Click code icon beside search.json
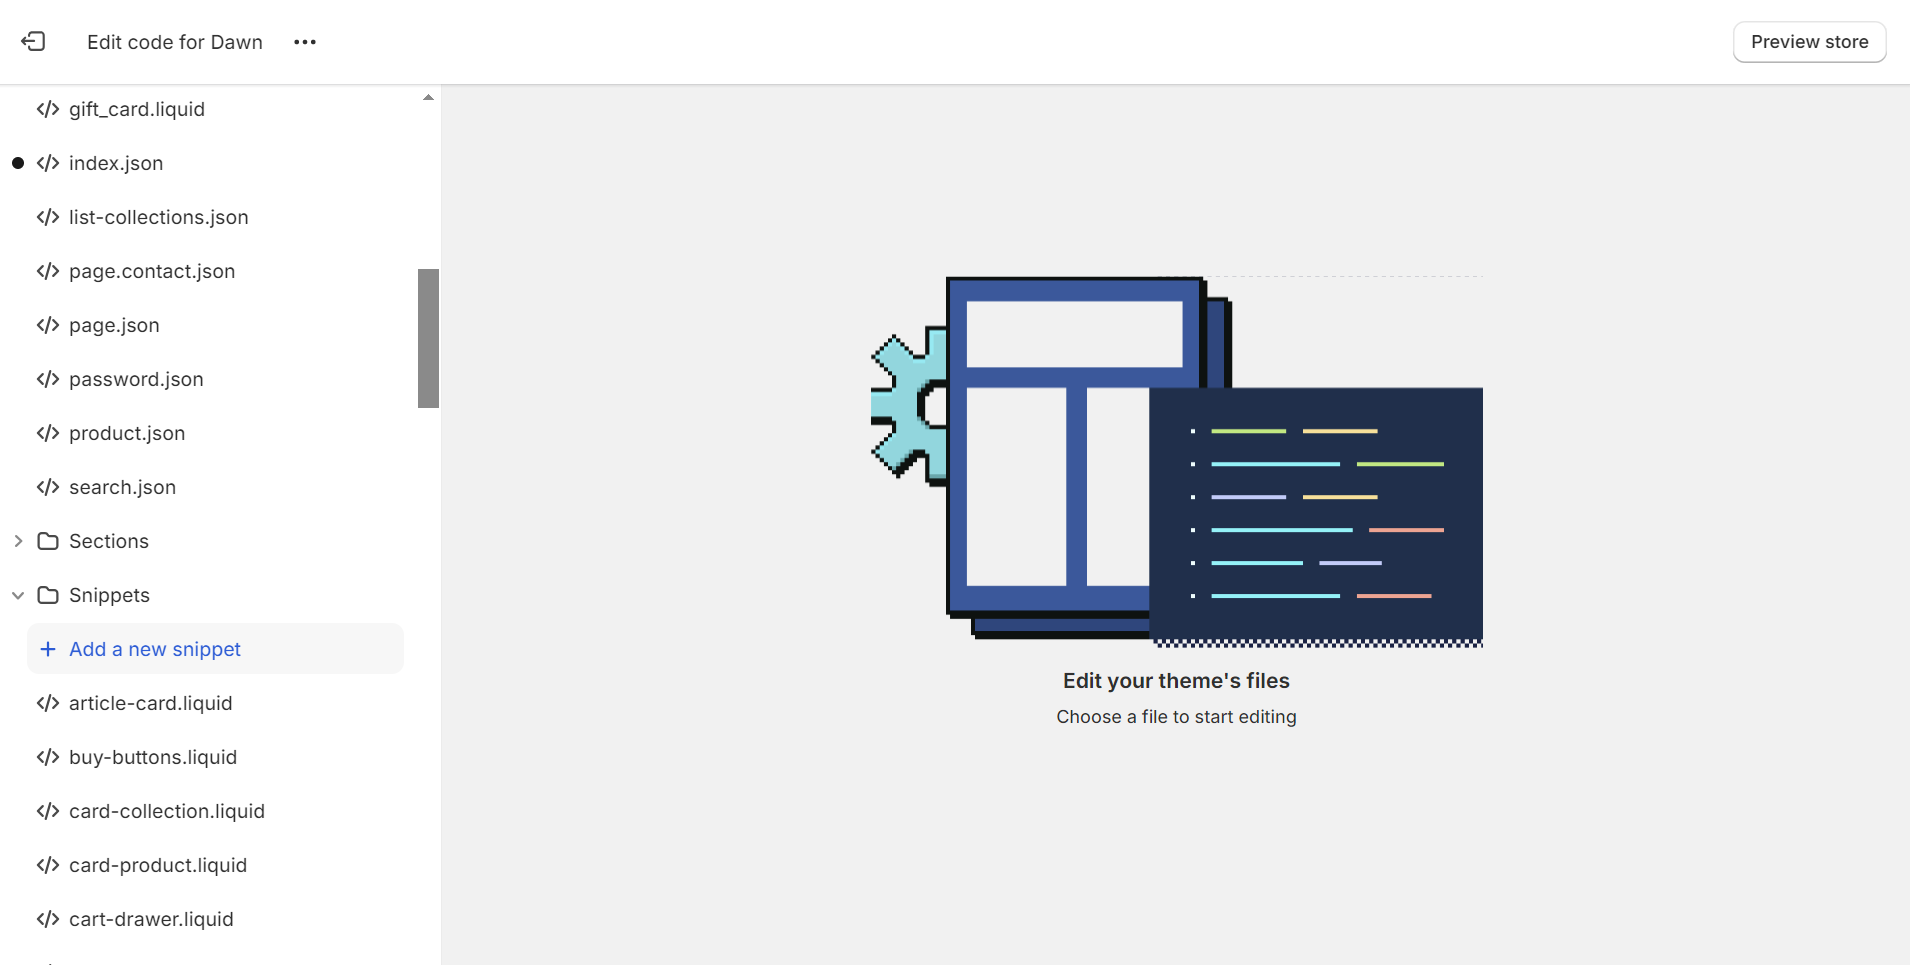Screen dimensions: 1910x965 click(48, 487)
